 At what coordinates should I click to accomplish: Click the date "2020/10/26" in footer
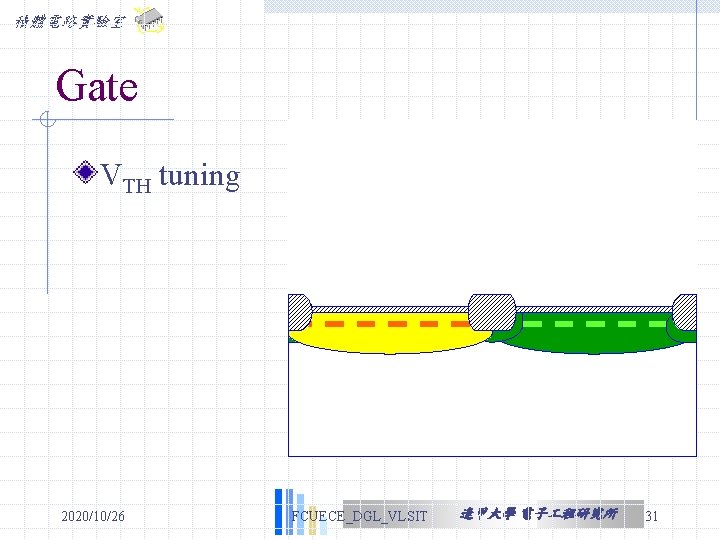pyautogui.click(x=93, y=516)
